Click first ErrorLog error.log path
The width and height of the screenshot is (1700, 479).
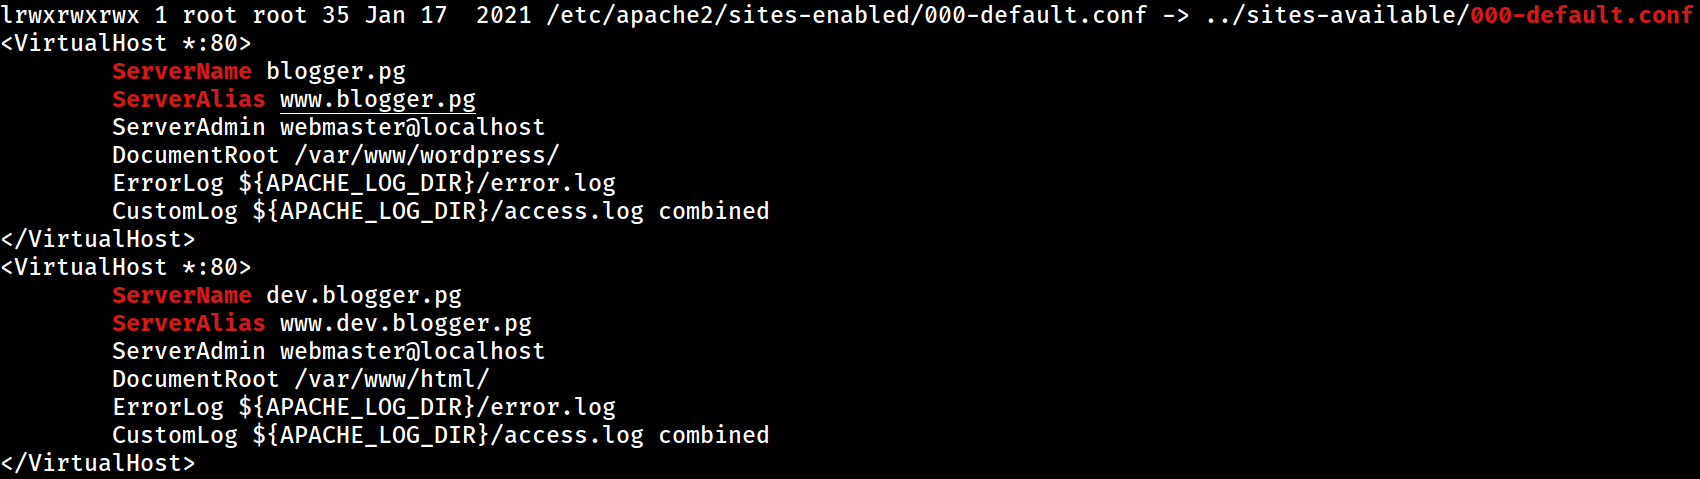[427, 183]
